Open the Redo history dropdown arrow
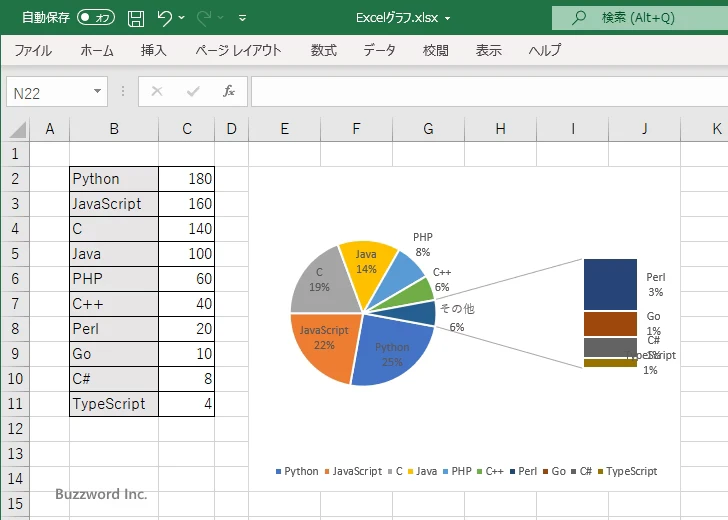Viewport: 728px width, 520px height. pyautogui.click(x=221, y=18)
